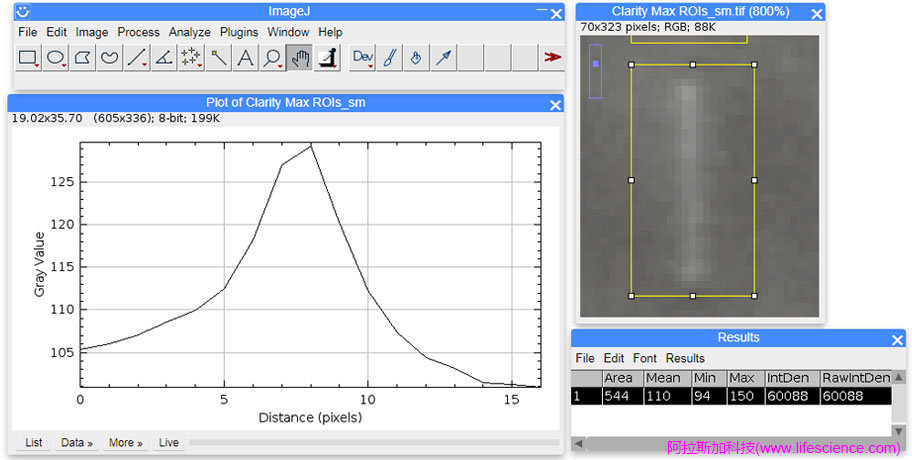Expand the Data » menu in plot
The height and width of the screenshot is (460, 912).
(76, 442)
